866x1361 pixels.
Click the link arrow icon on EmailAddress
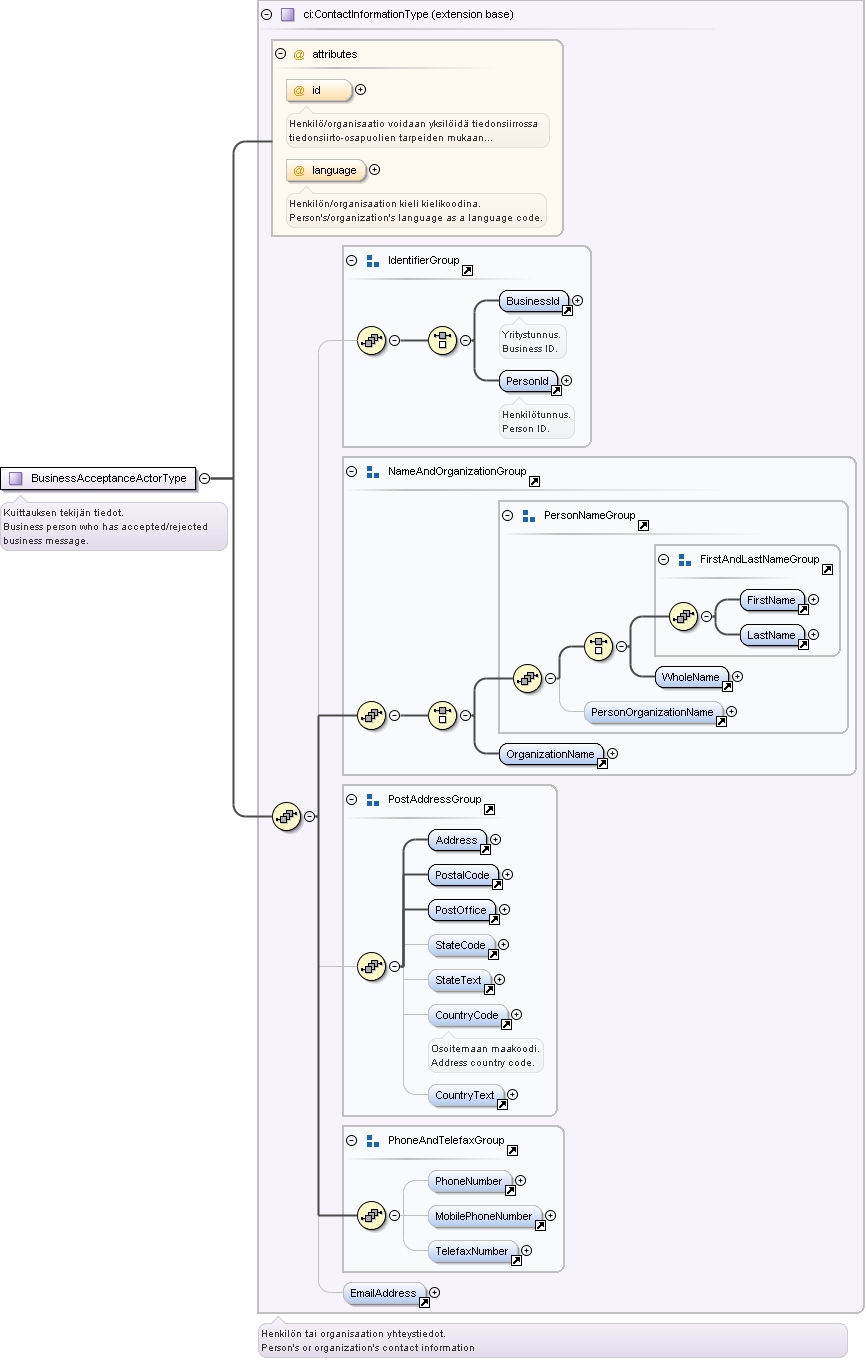[x=424, y=1303]
